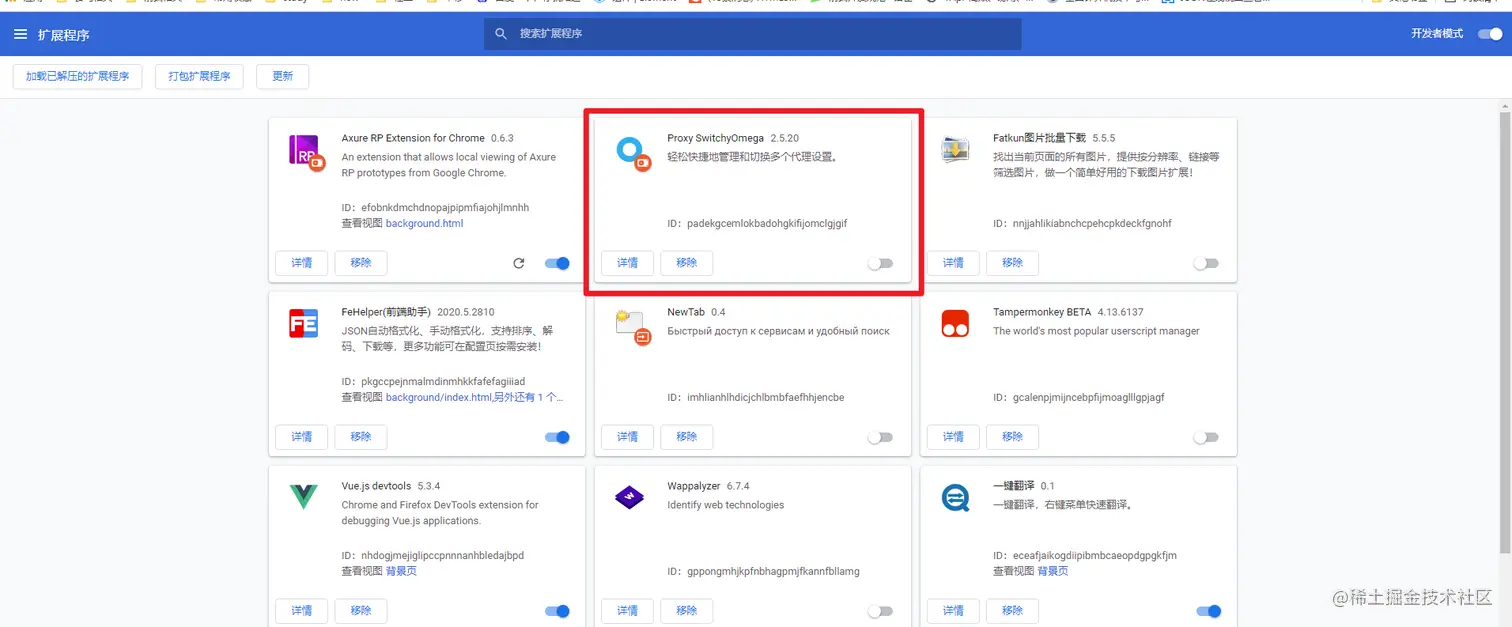Open Vue.js devtools 背景页 link
Image resolution: width=1512 pixels, height=627 pixels.
click(x=401, y=572)
